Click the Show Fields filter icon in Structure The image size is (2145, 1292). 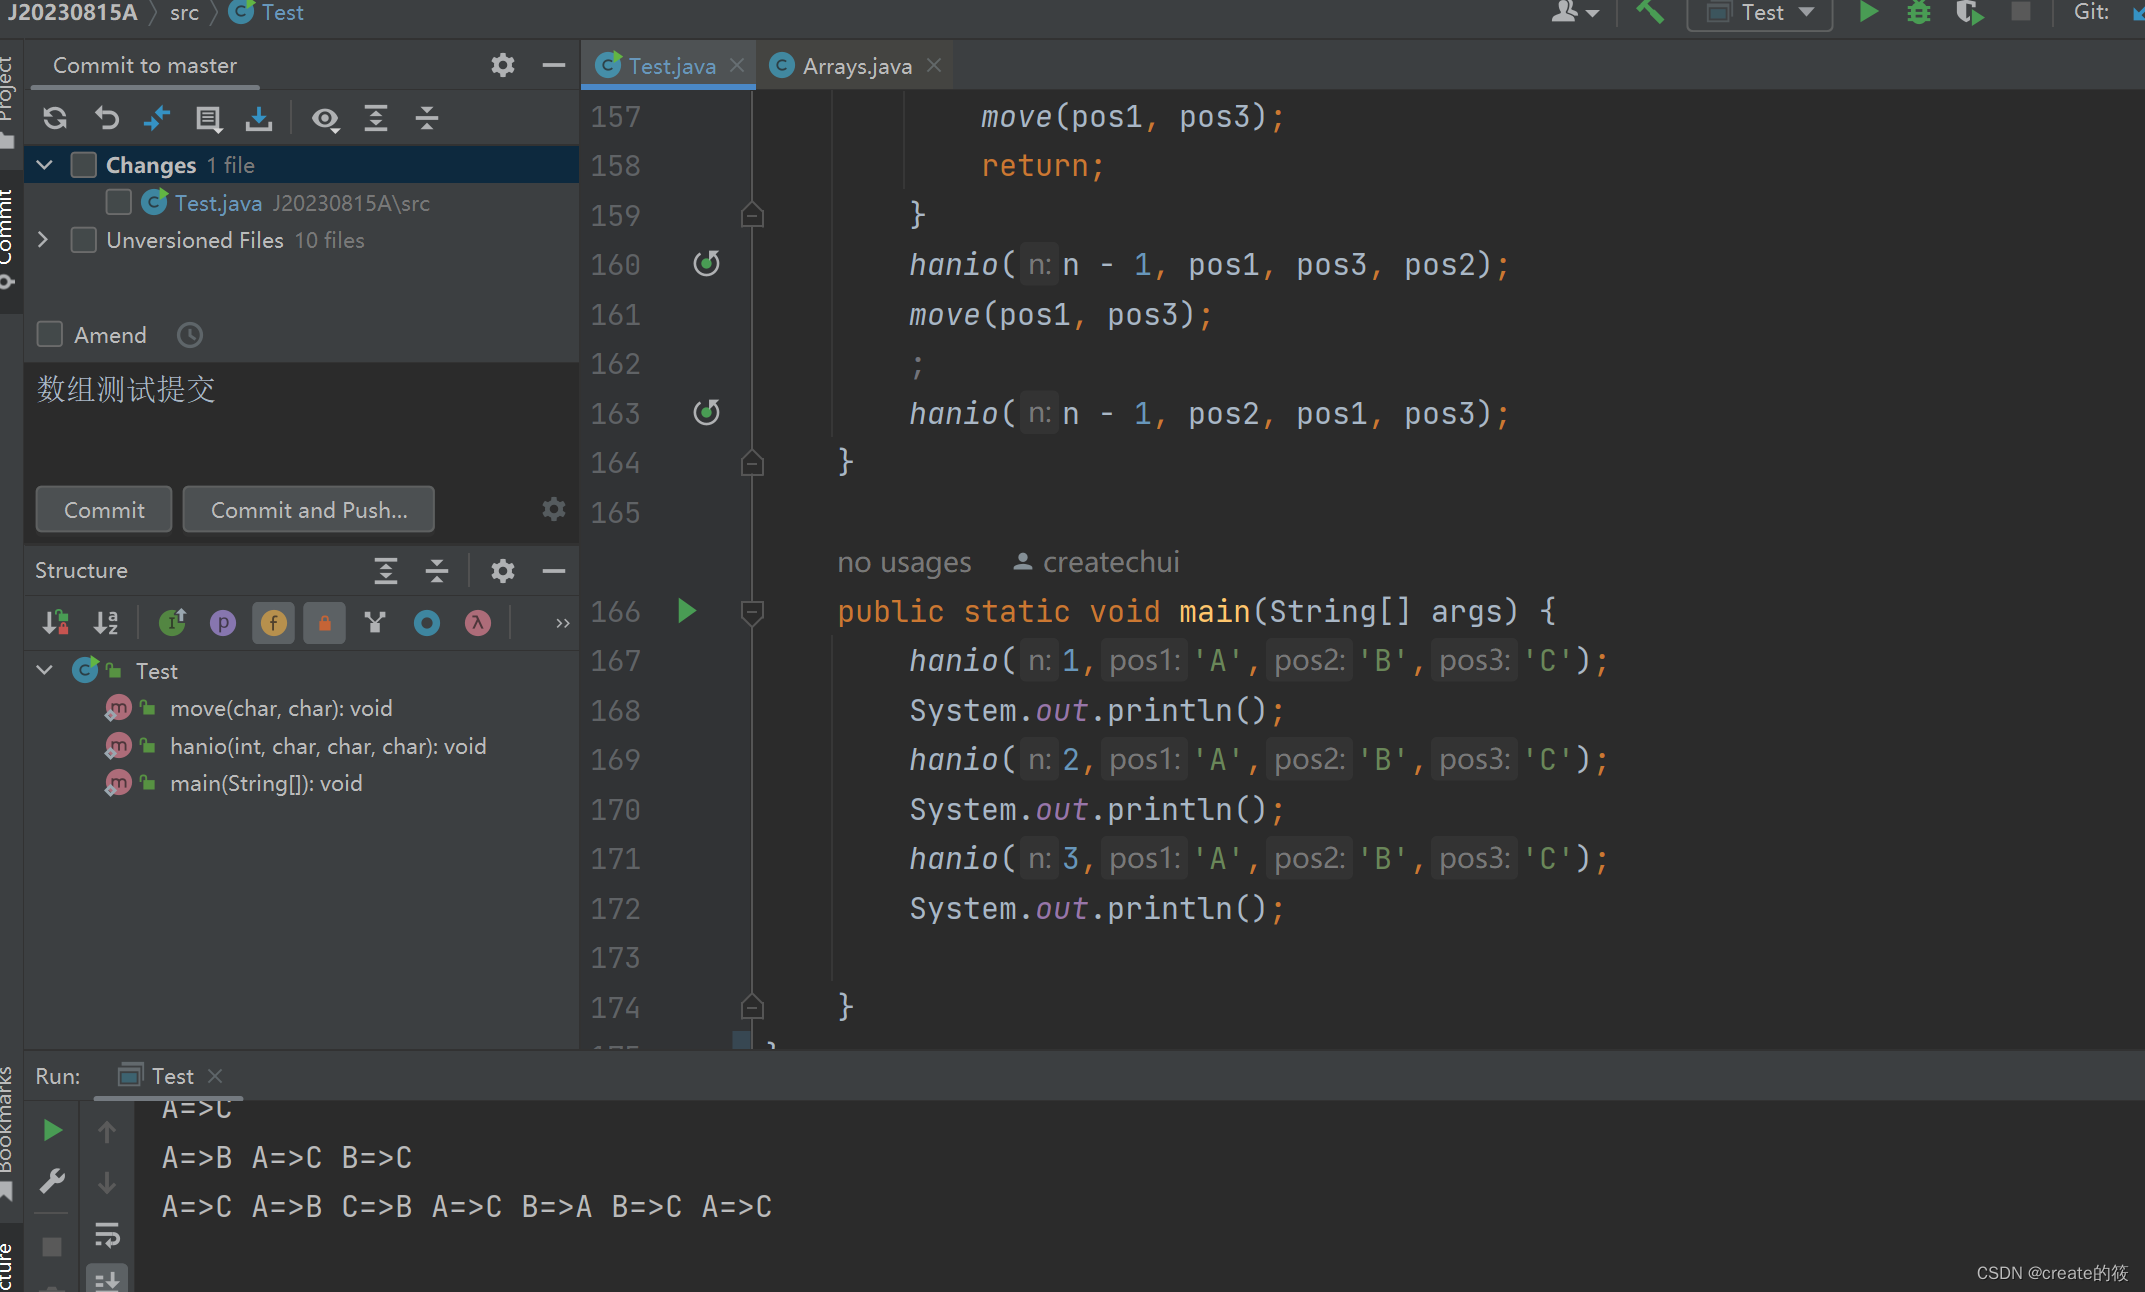(x=273, y=623)
